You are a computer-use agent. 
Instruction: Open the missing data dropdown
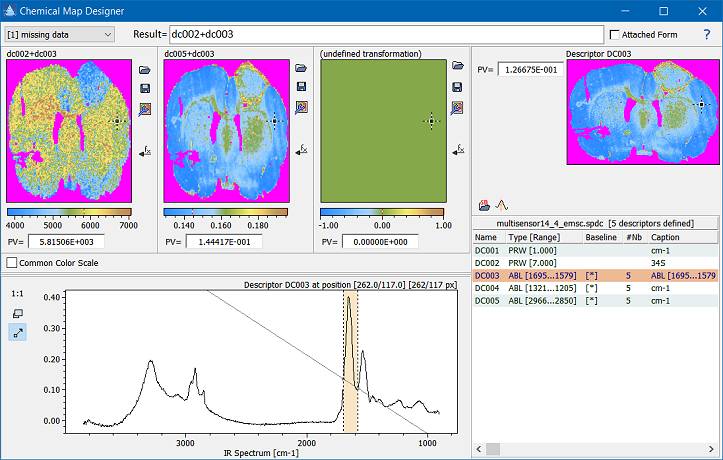pyautogui.click(x=59, y=34)
